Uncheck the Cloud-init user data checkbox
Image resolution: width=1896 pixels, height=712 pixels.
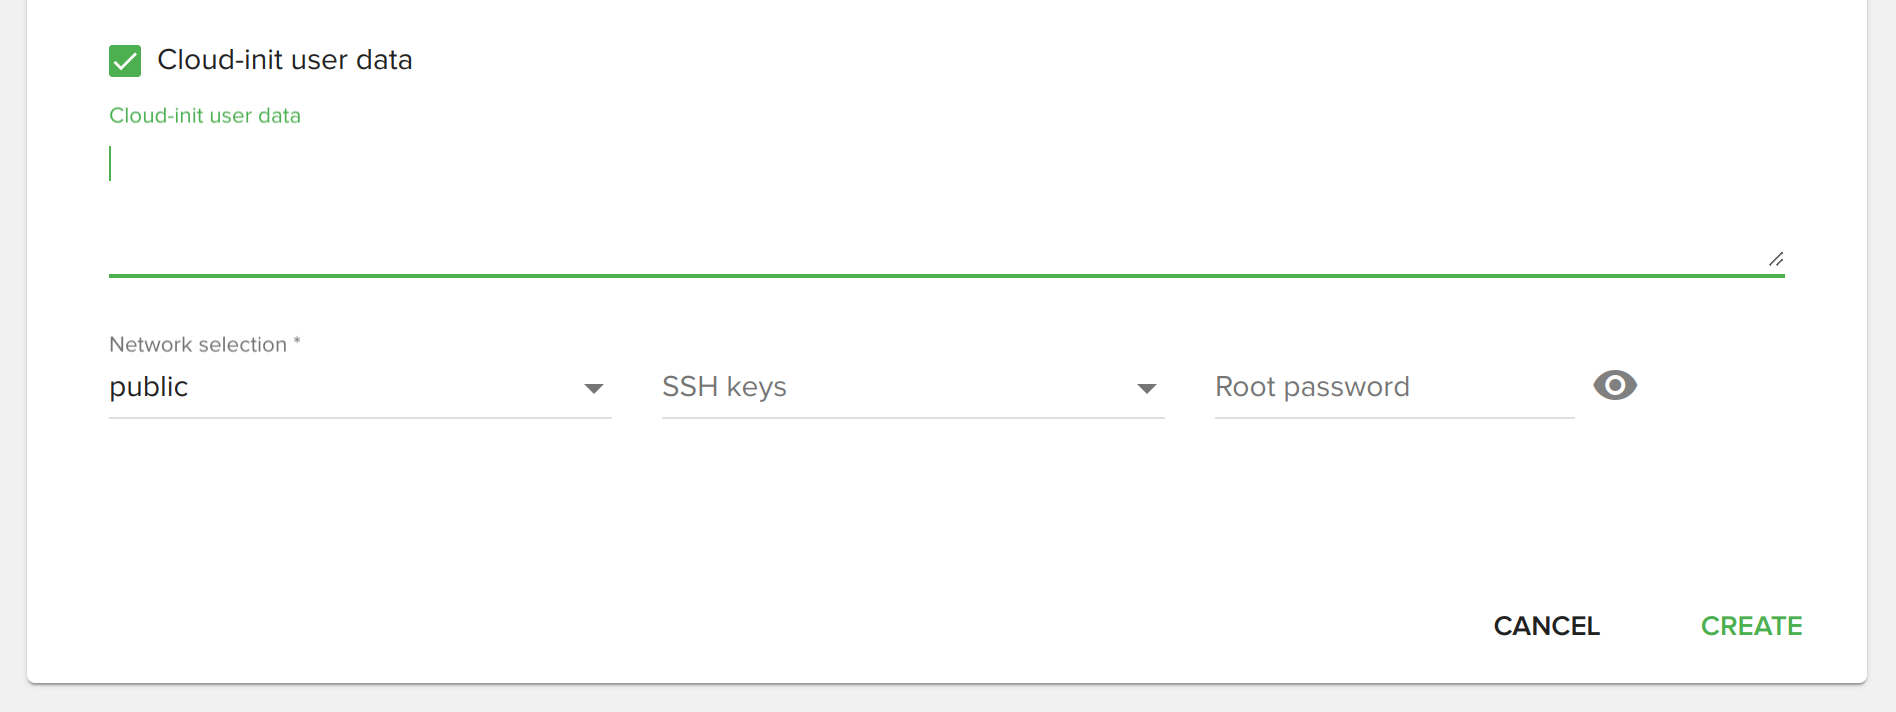(x=125, y=61)
